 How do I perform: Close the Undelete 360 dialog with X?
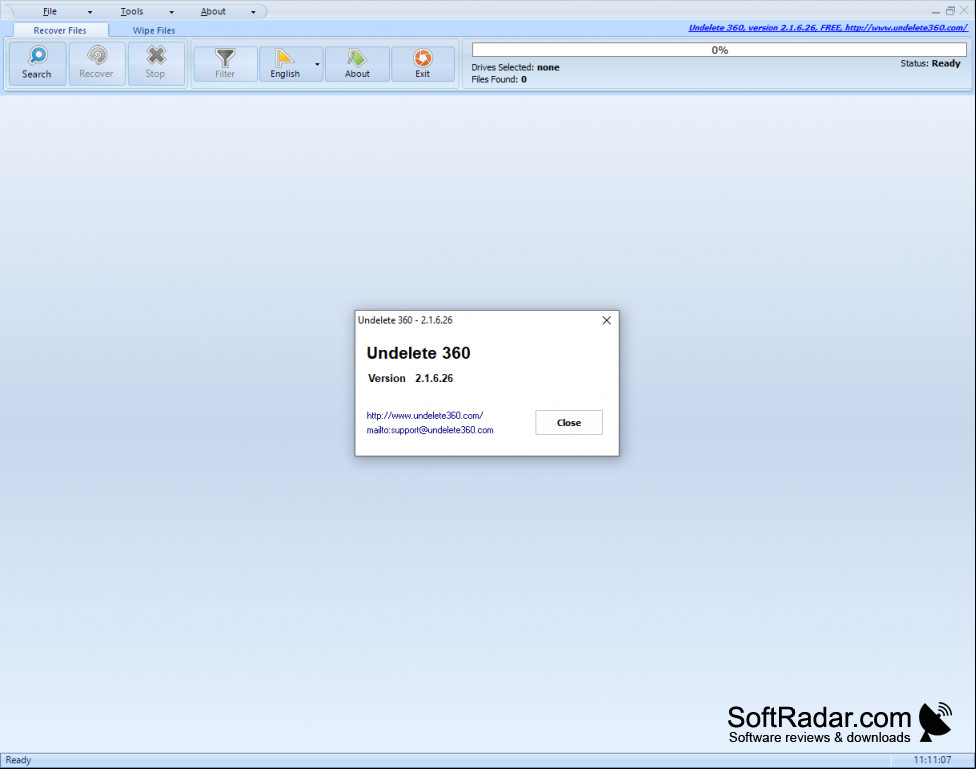(x=606, y=320)
